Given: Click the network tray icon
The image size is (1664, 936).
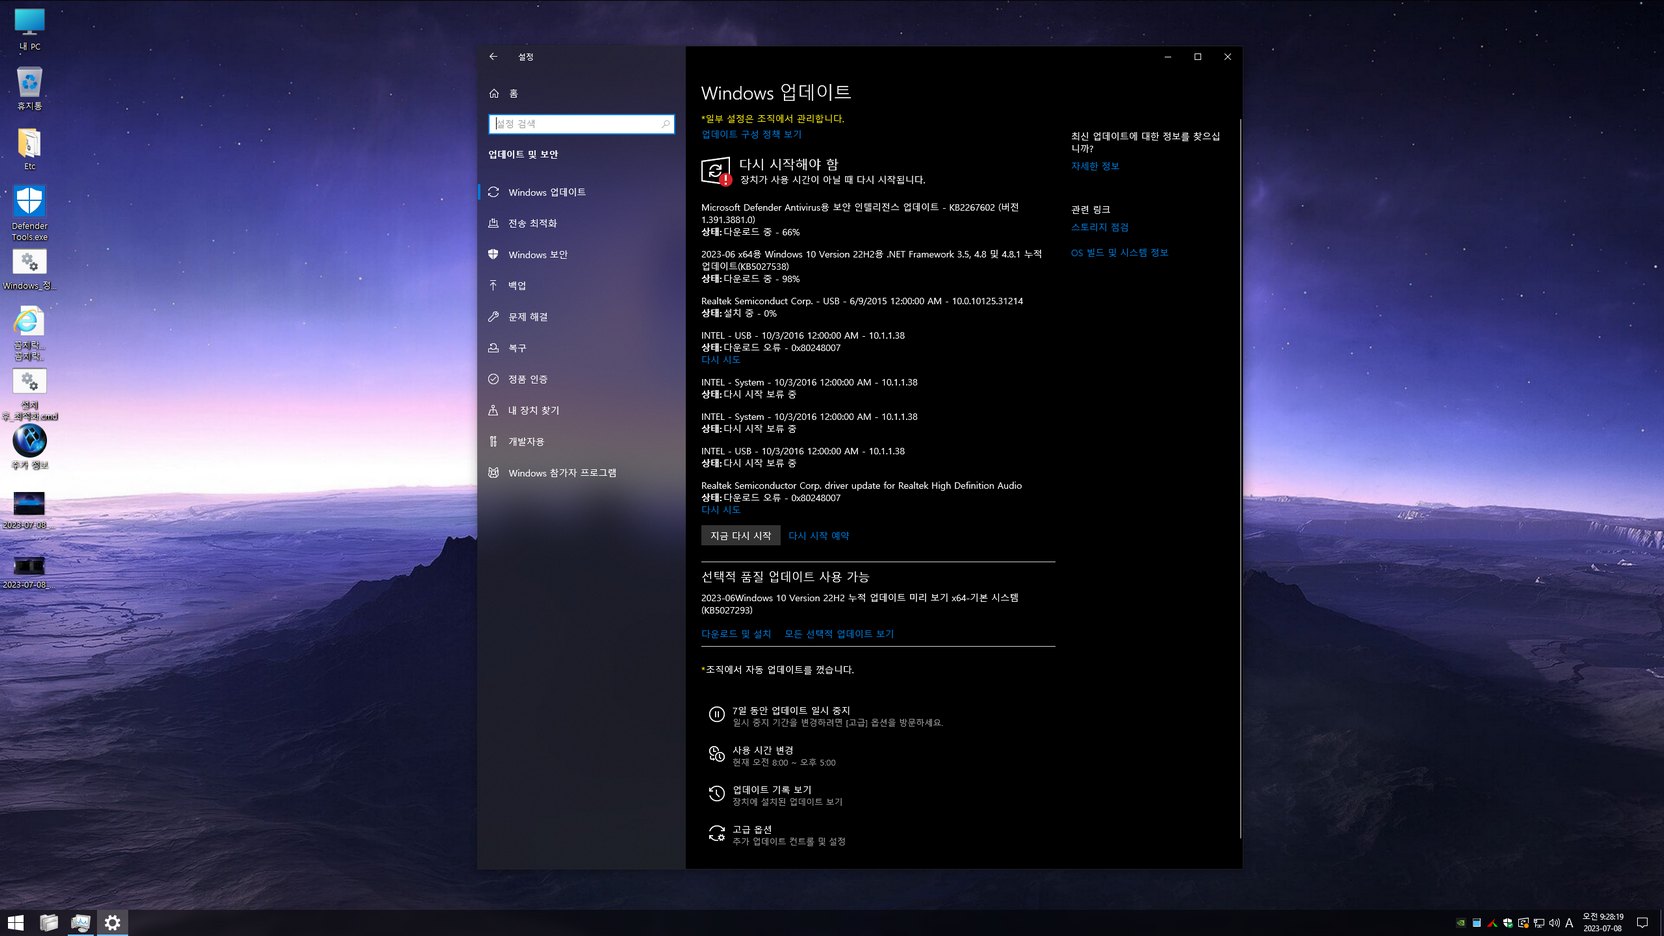Looking at the screenshot, I should coord(1538,923).
